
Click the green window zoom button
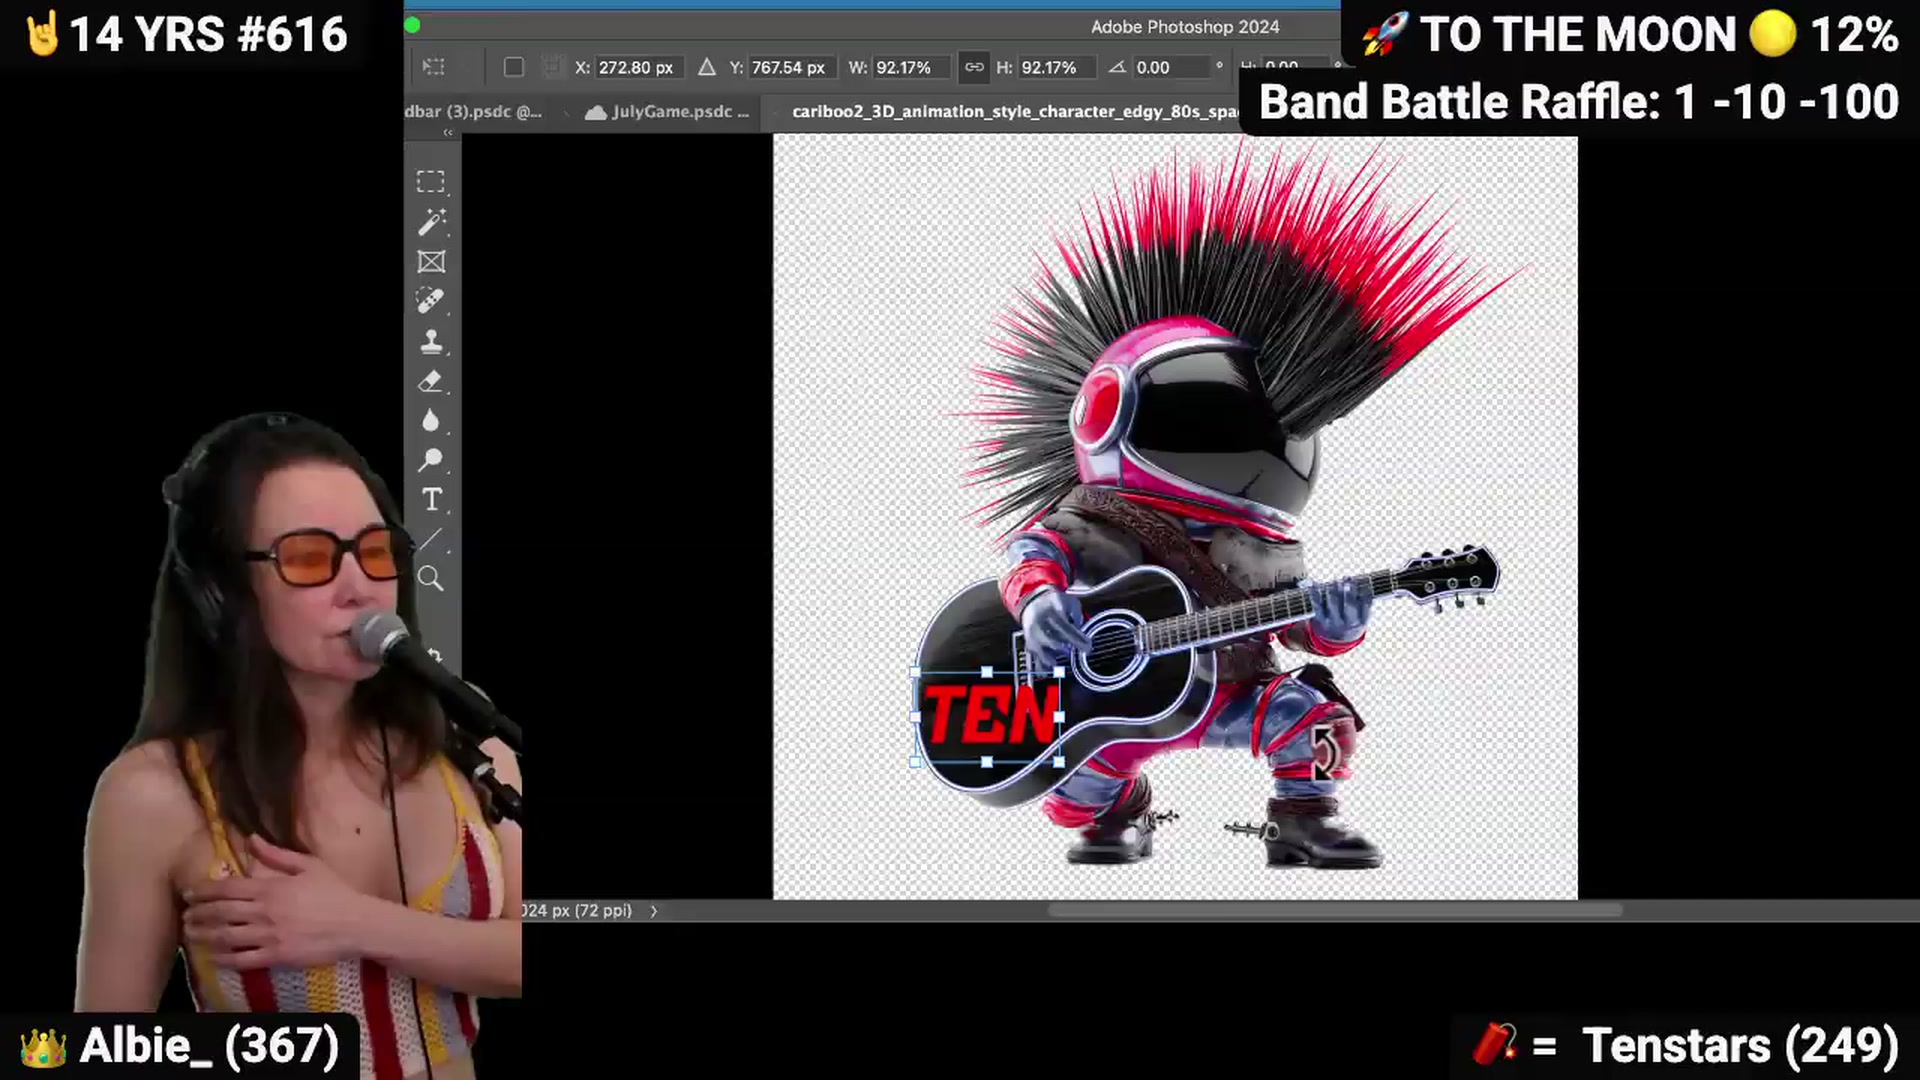tap(412, 26)
